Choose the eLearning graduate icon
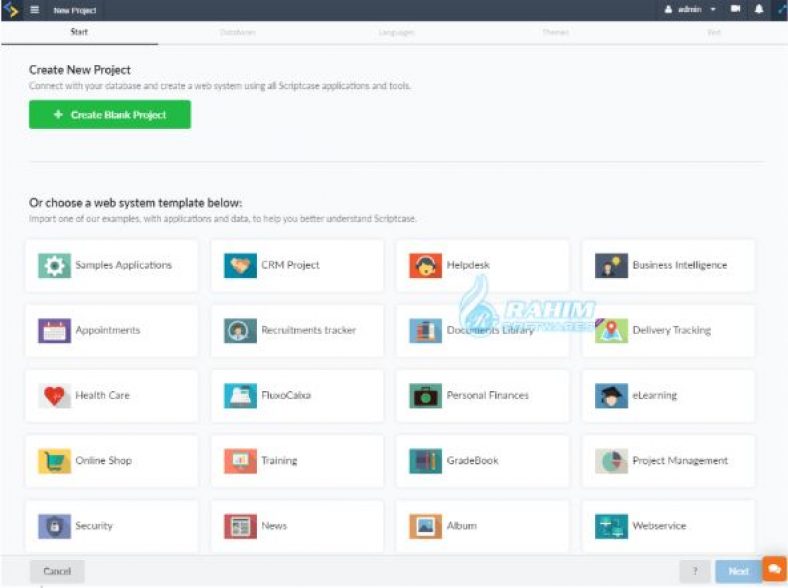Viewport: 788px width, 588px height. 611,396
